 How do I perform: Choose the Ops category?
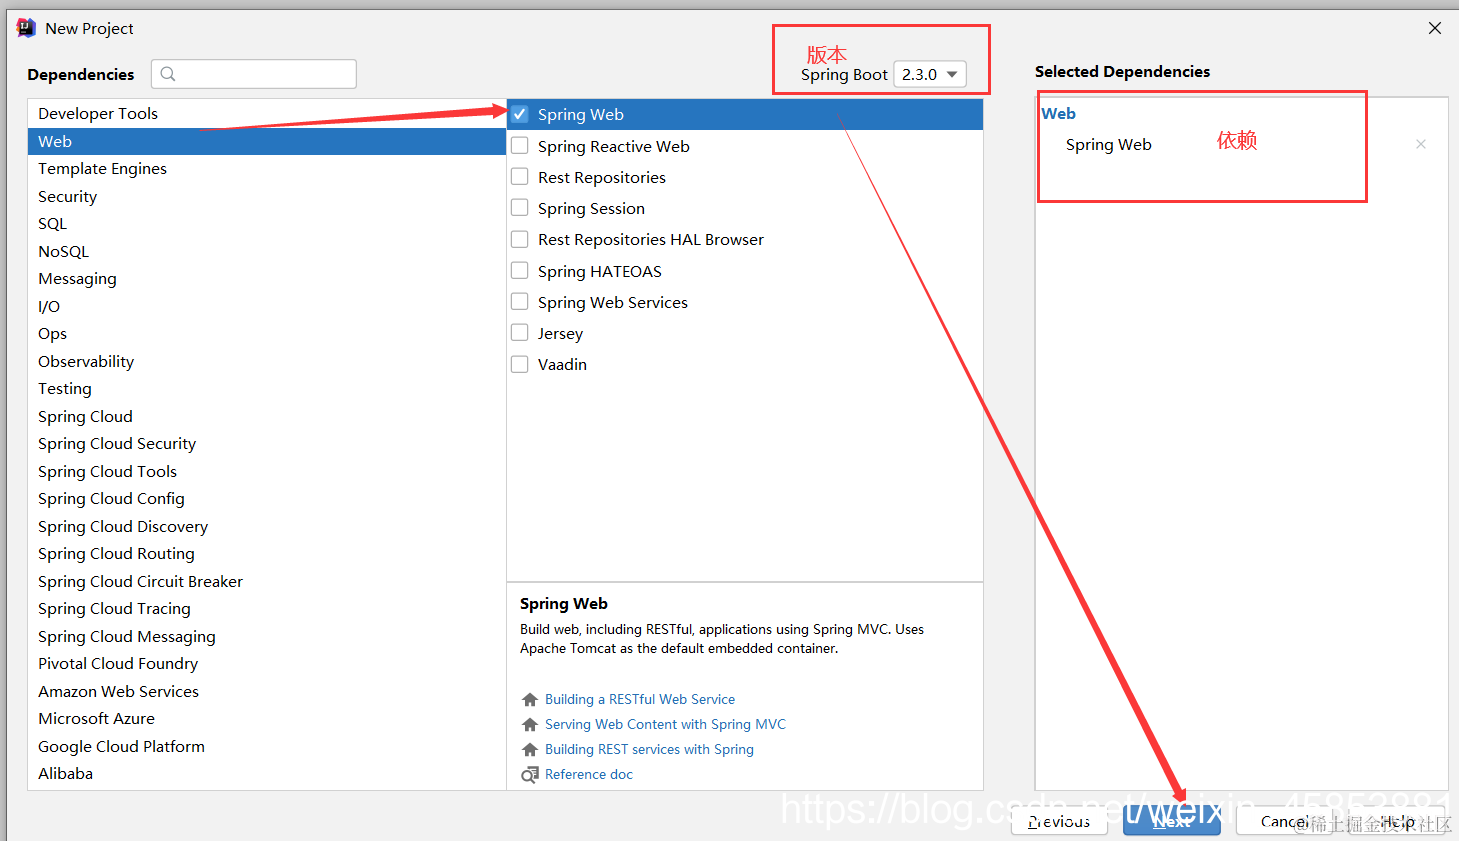click(x=267, y=333)
